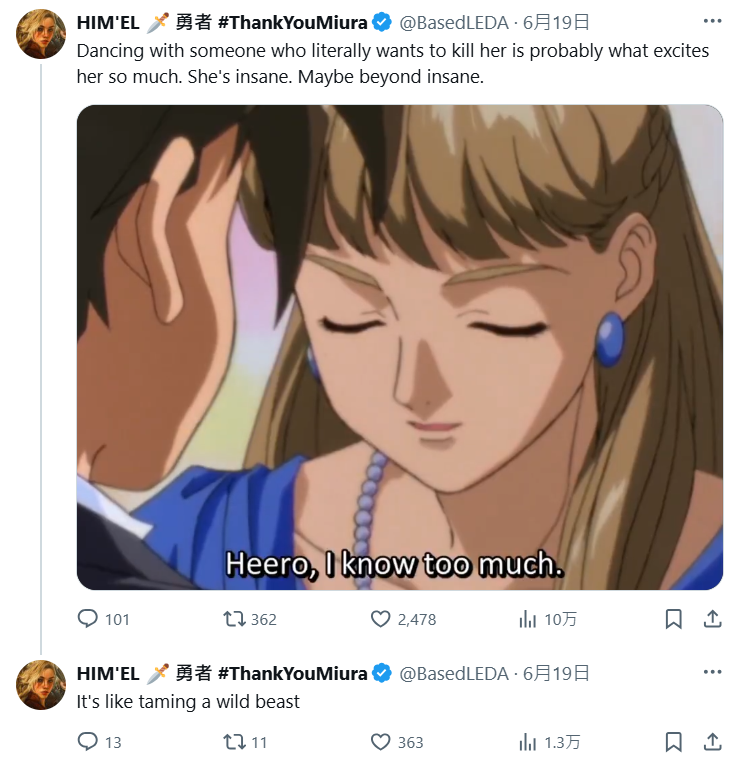Reply to the first tweet with 101 replies
The width and height of the screenshot is (735, 761).
[89, 619]
